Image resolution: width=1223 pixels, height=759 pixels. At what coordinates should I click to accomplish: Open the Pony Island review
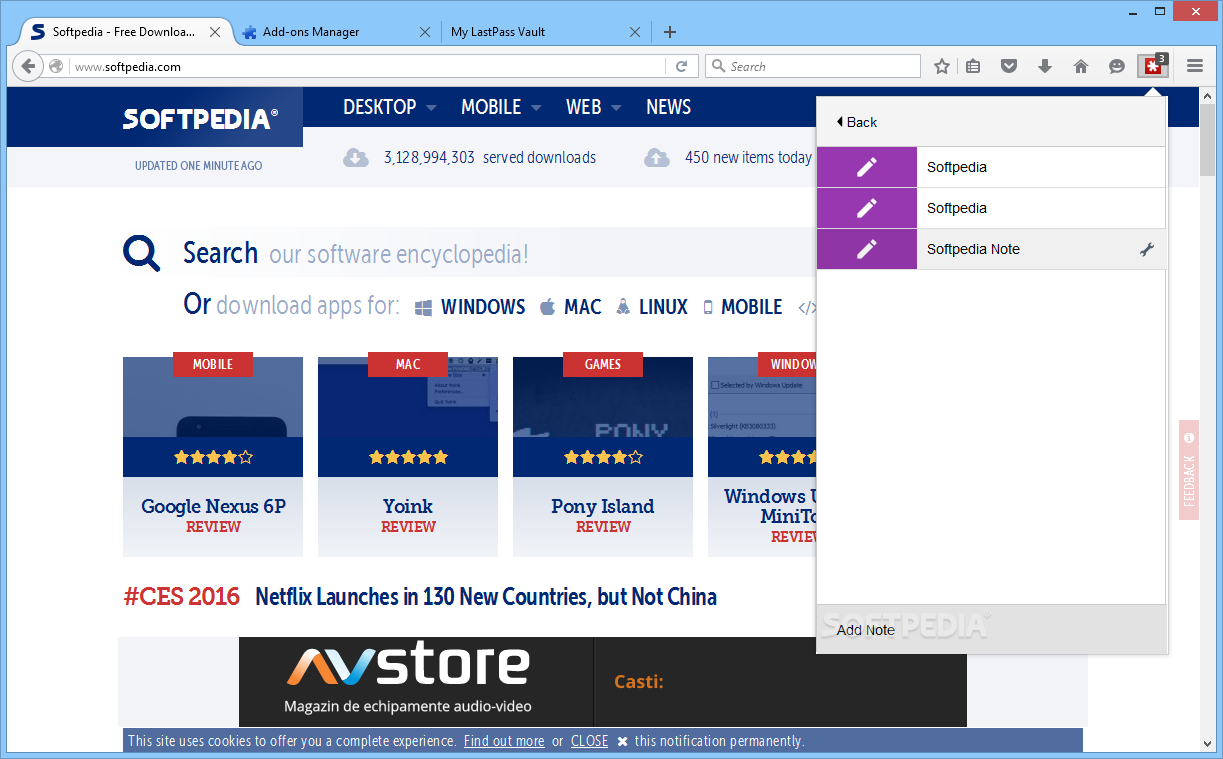click(603, 506)
